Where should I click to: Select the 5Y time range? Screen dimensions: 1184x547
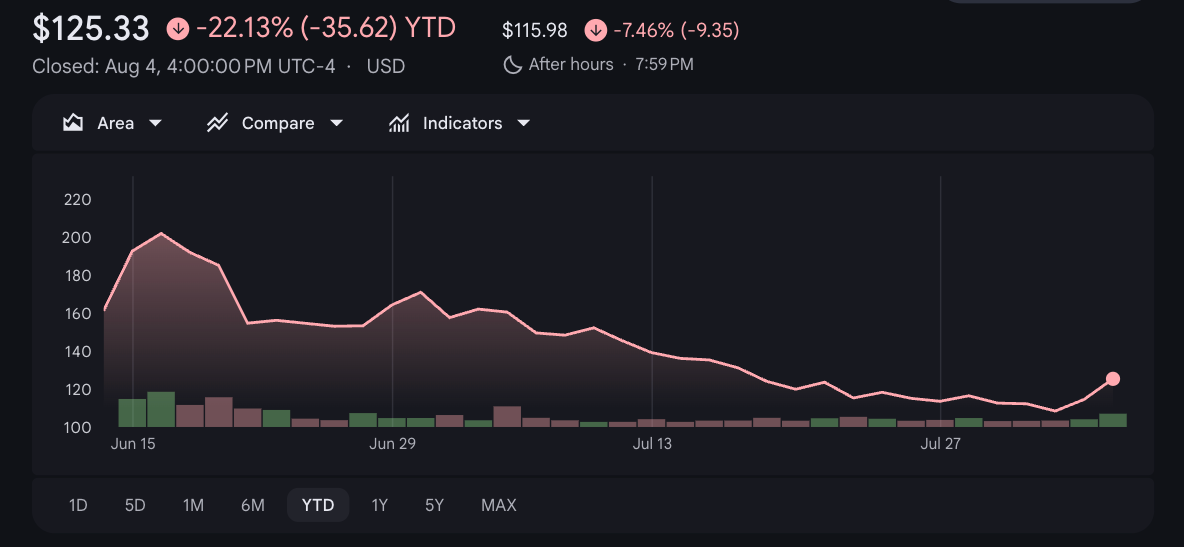point(434,505)
